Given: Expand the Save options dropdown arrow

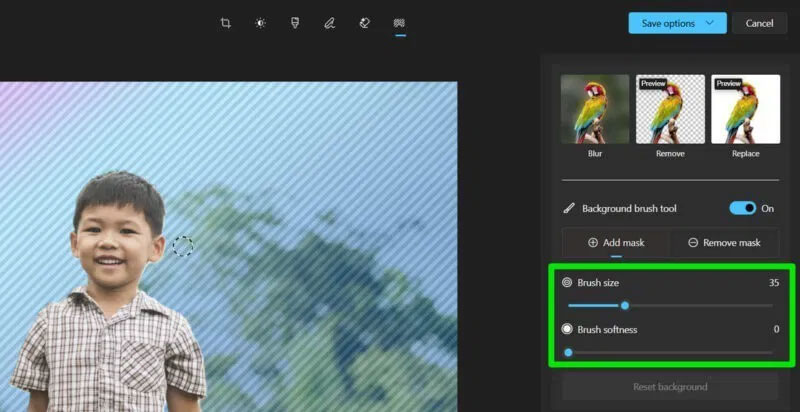Looking at the screenshot, I should [x=709, y=23].
